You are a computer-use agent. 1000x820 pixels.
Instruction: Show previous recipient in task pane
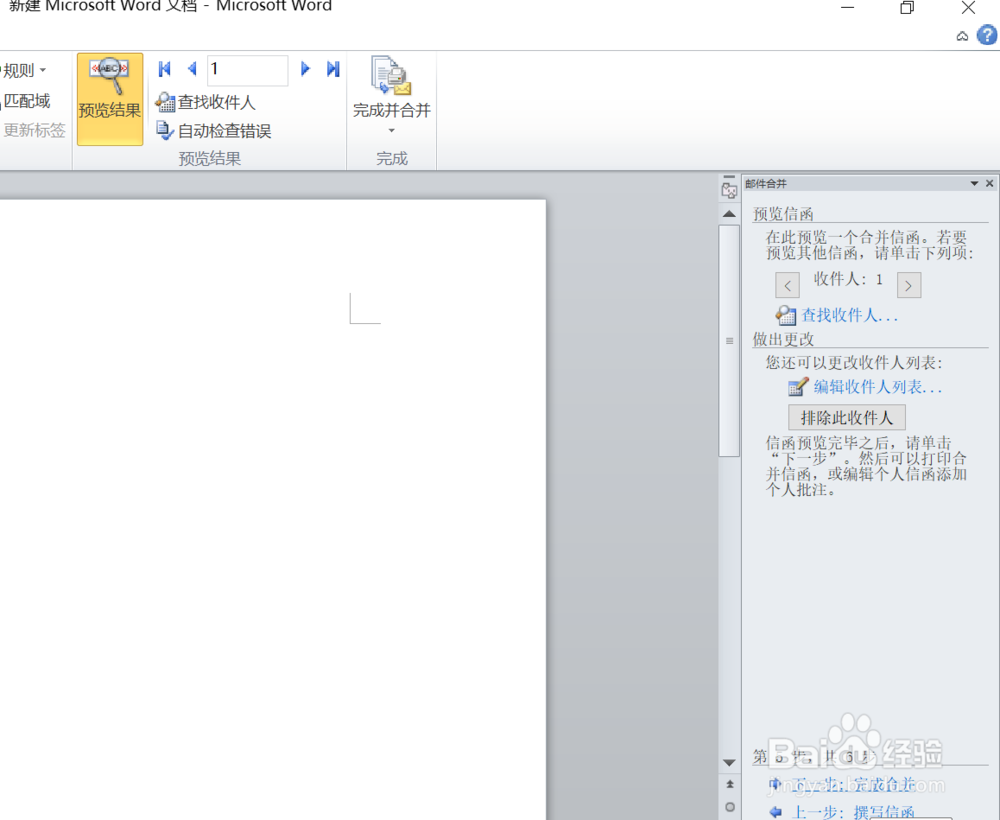point(788,286)
